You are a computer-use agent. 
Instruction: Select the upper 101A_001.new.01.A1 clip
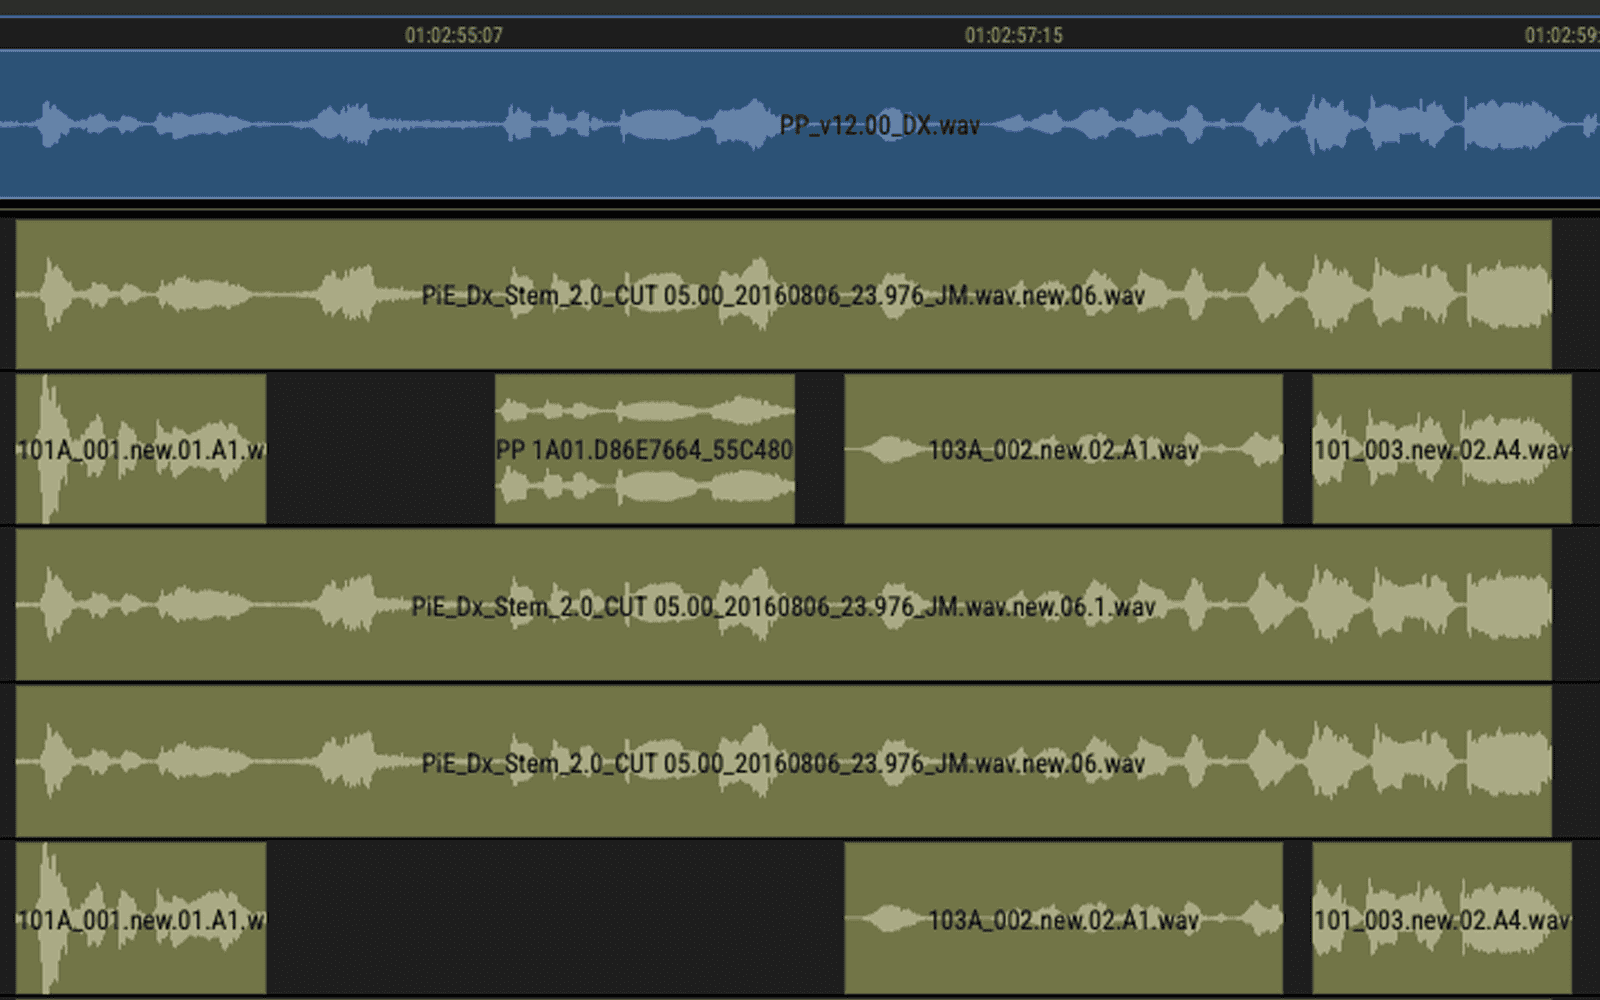coord(141,449)
